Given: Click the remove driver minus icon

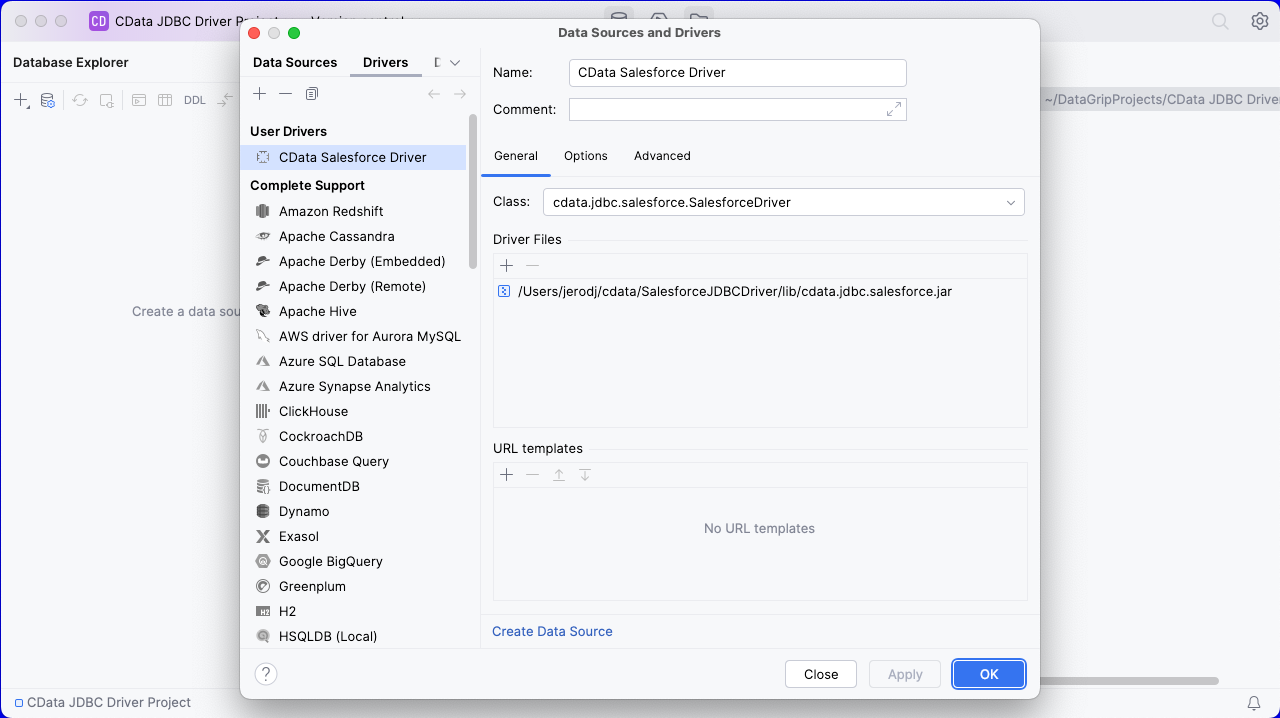Looking at the screenshot, I should coord(285,94).
